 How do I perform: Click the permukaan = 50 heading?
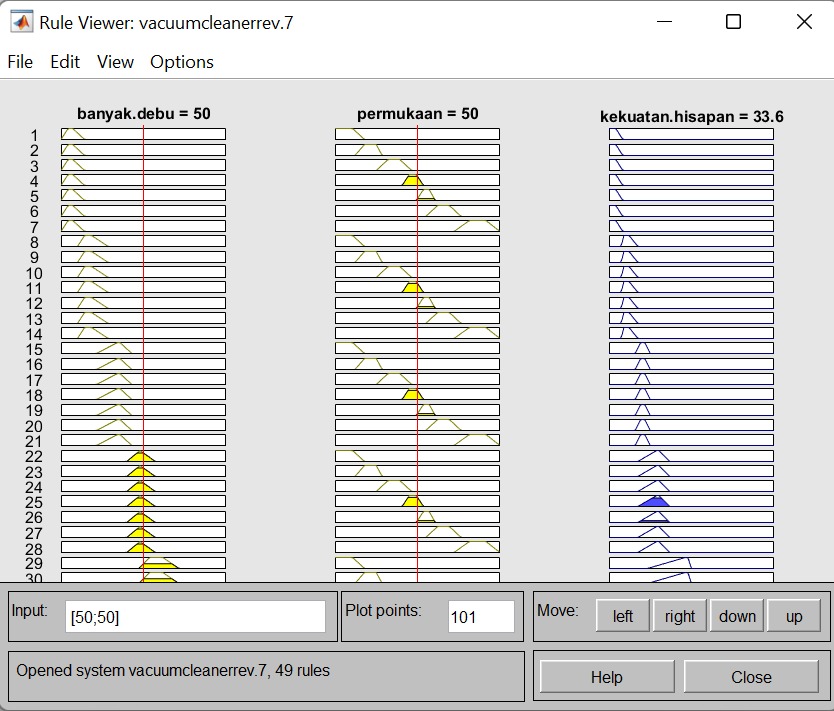[x=418, y=113]
